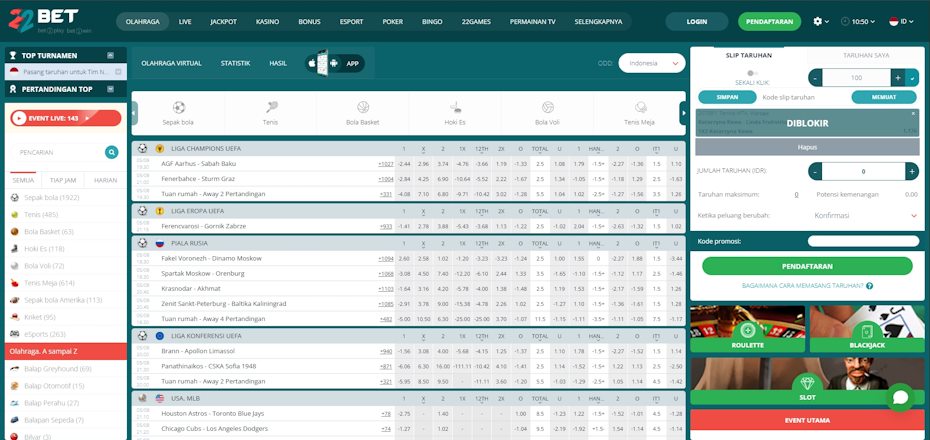Click the Login button
The image size is (930, 440).
[696, 21]
